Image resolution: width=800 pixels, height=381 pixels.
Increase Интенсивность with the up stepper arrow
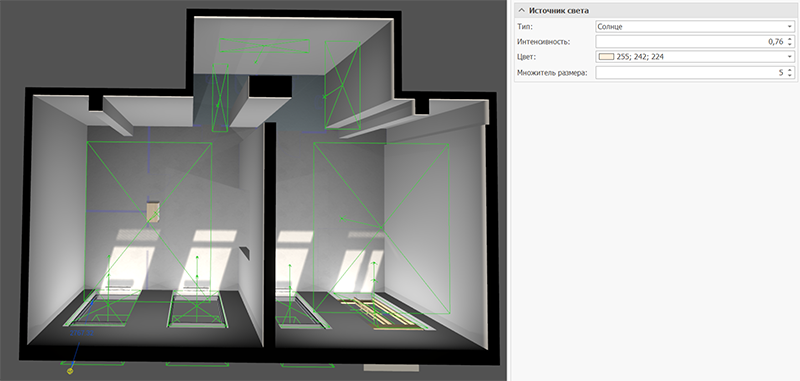tap(790, 39)
